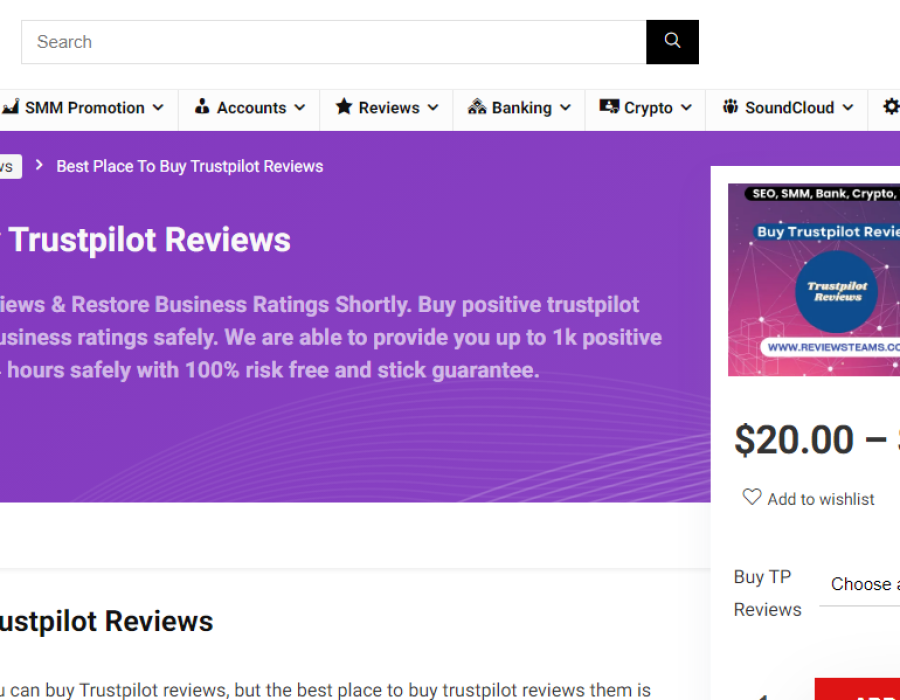Click the Accounts people icon
Screen dimensions: 900x700
[x=202, y=107]
